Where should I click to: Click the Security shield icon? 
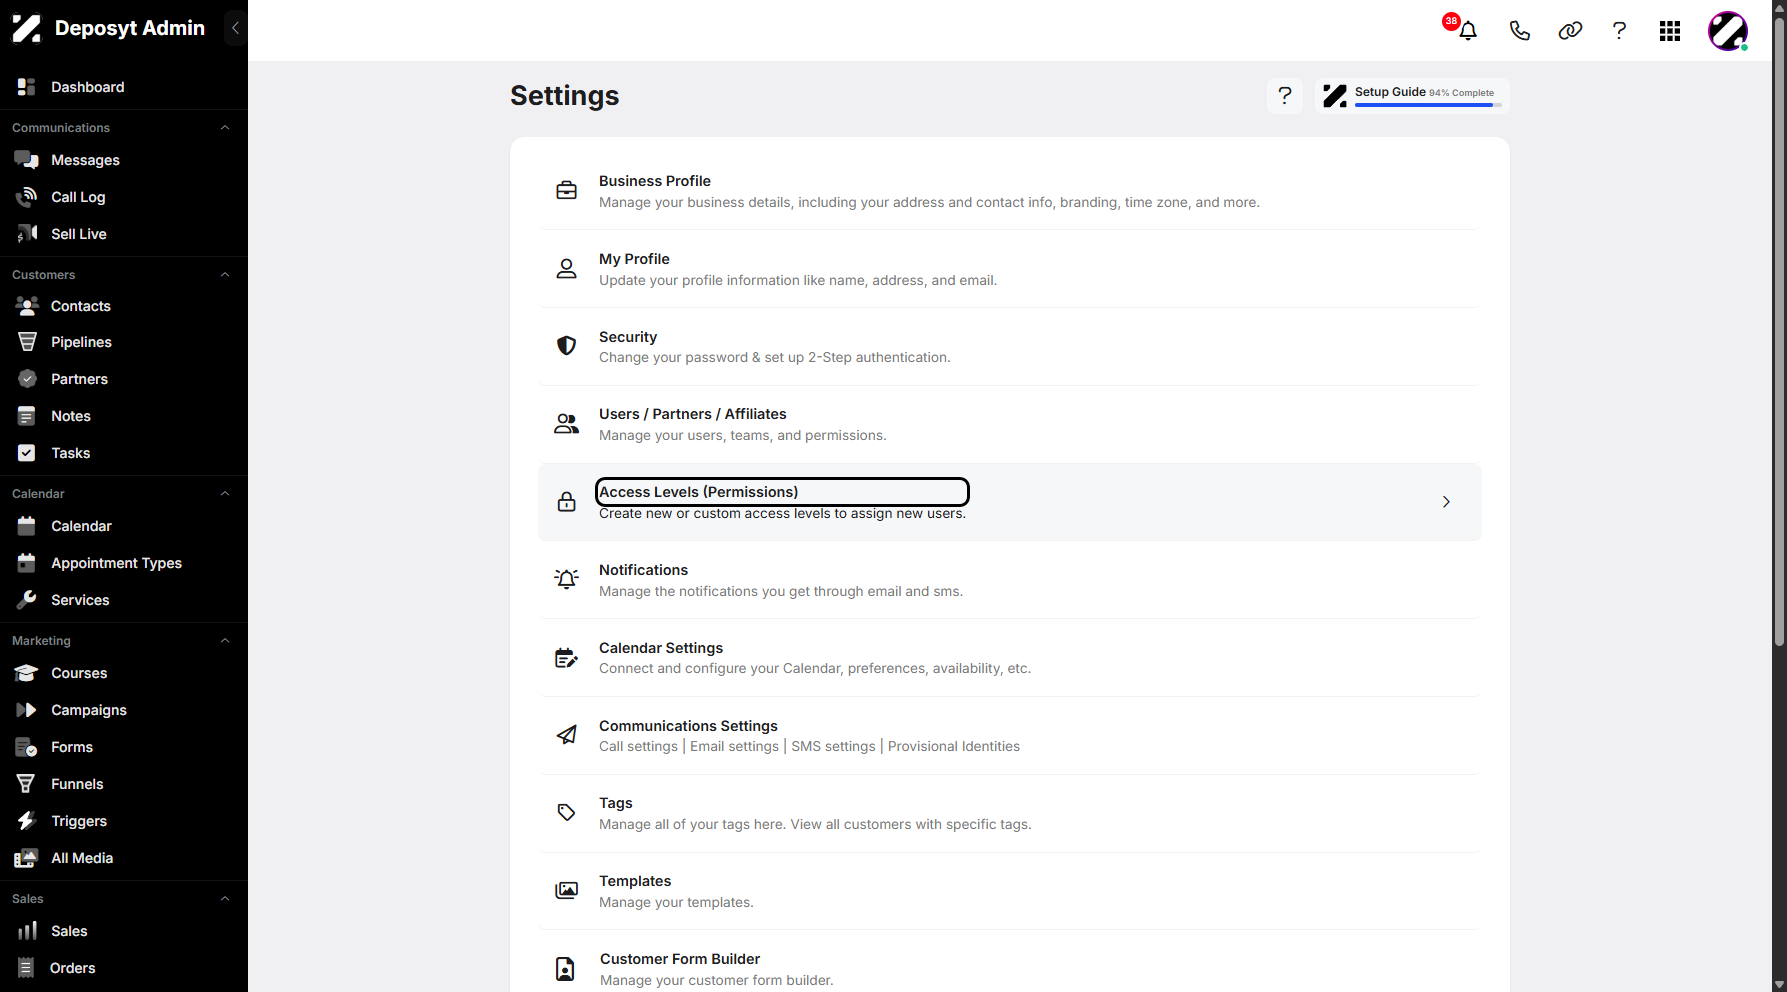point(566,346)
